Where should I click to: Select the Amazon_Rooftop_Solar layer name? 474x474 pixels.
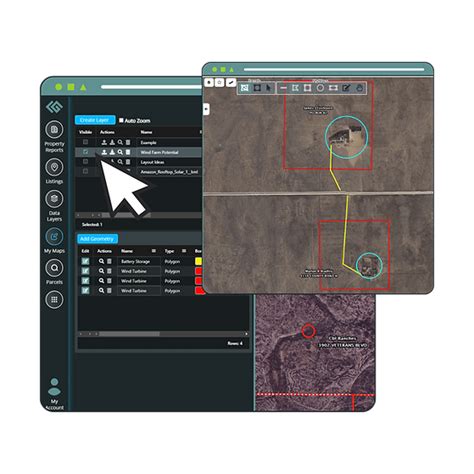click(x=169, y=172)
